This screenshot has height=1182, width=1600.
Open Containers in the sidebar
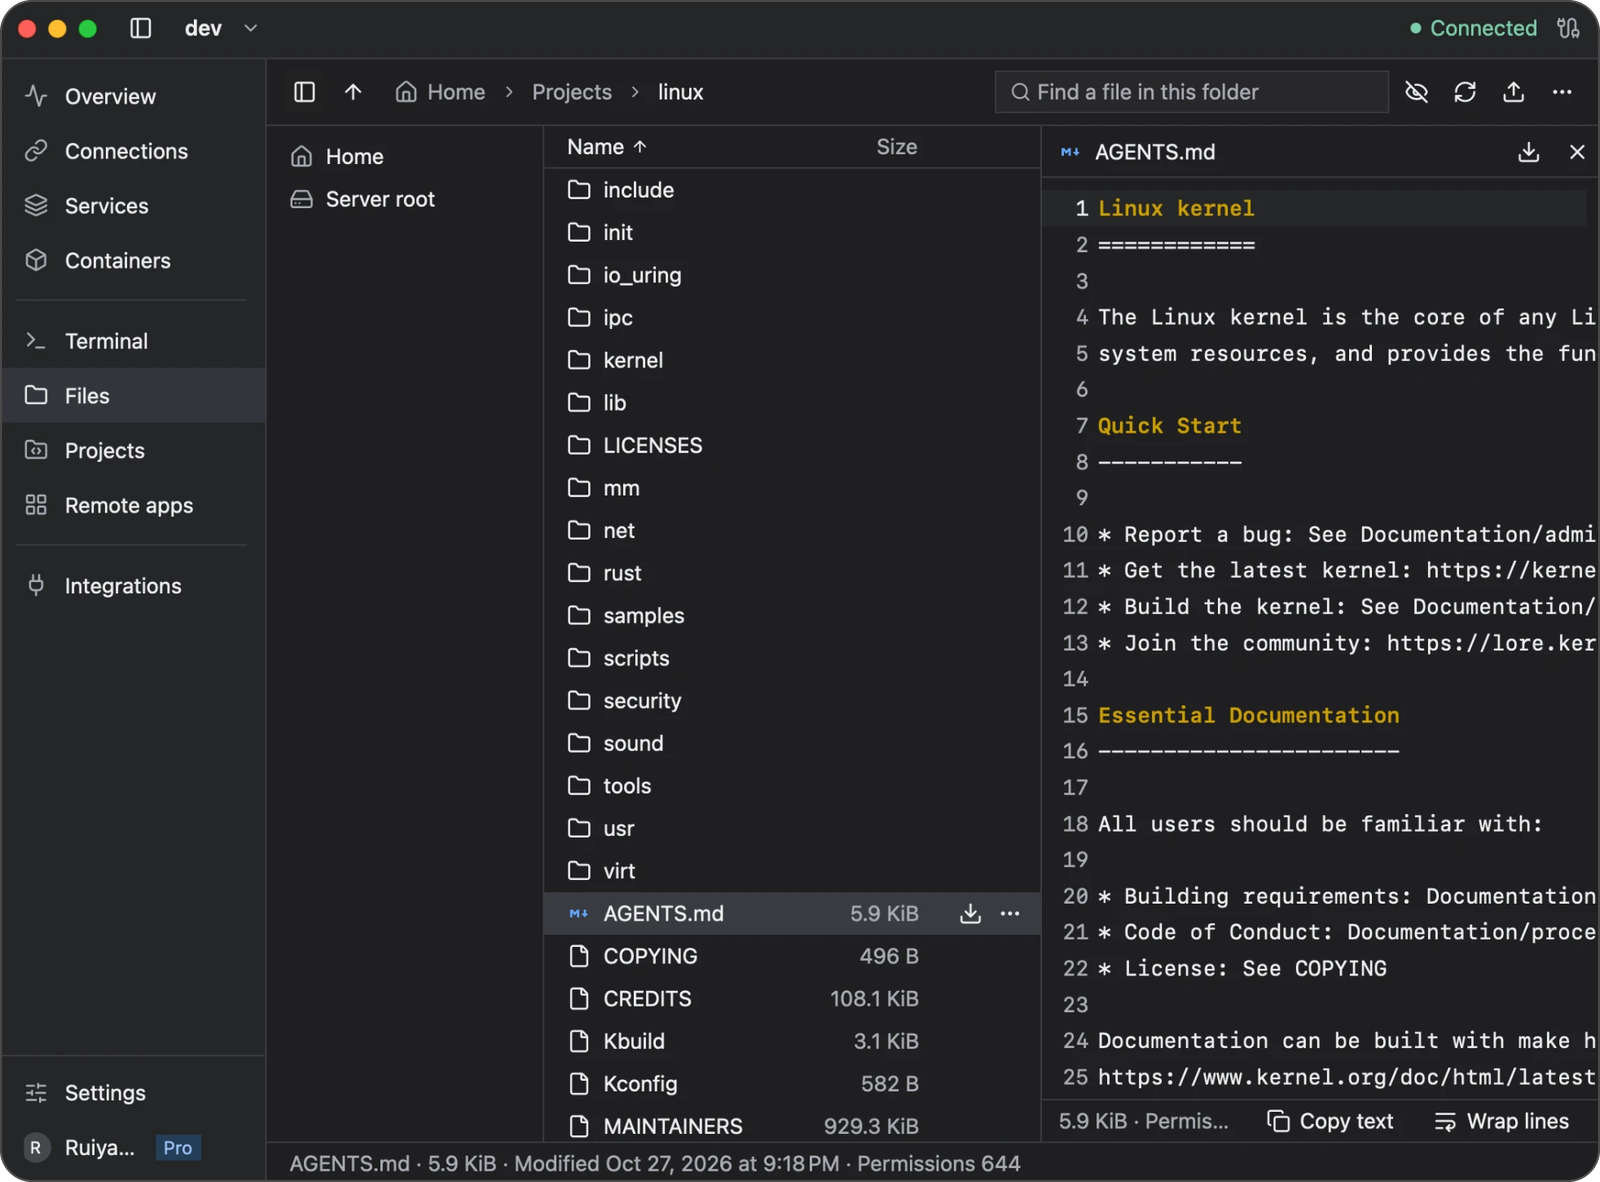(x=134, y=260)
